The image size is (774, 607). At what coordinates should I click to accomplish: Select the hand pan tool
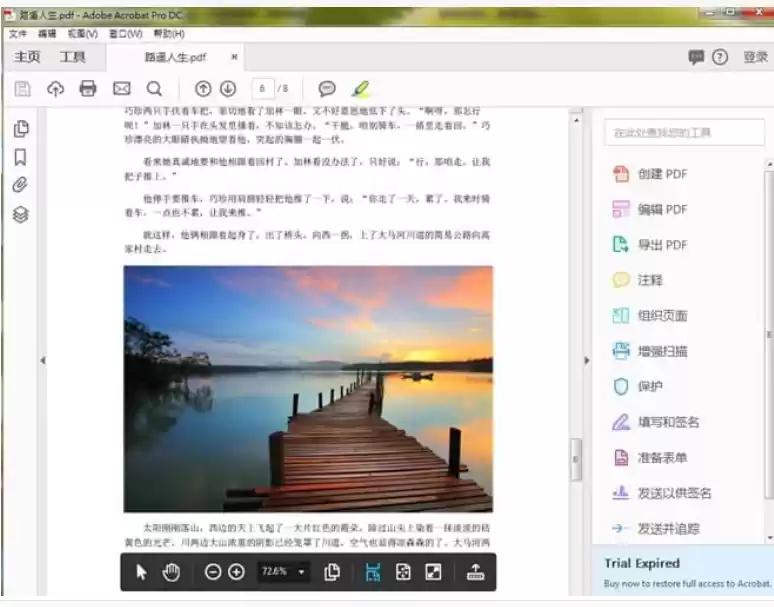point(171,572)
